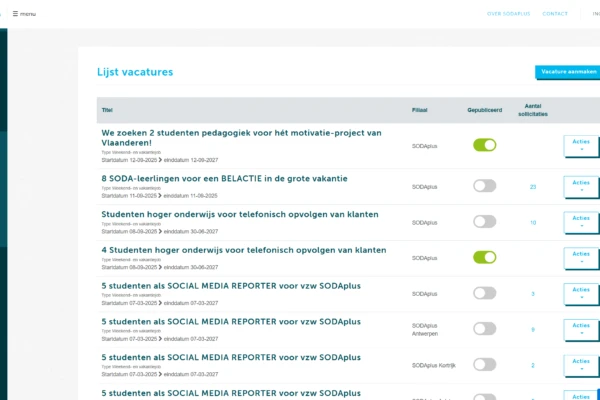This screenshot has height=400, width=600.
Task: Enable publication for the BELACTIE vacancy
Action: click(x=484, y=186)
